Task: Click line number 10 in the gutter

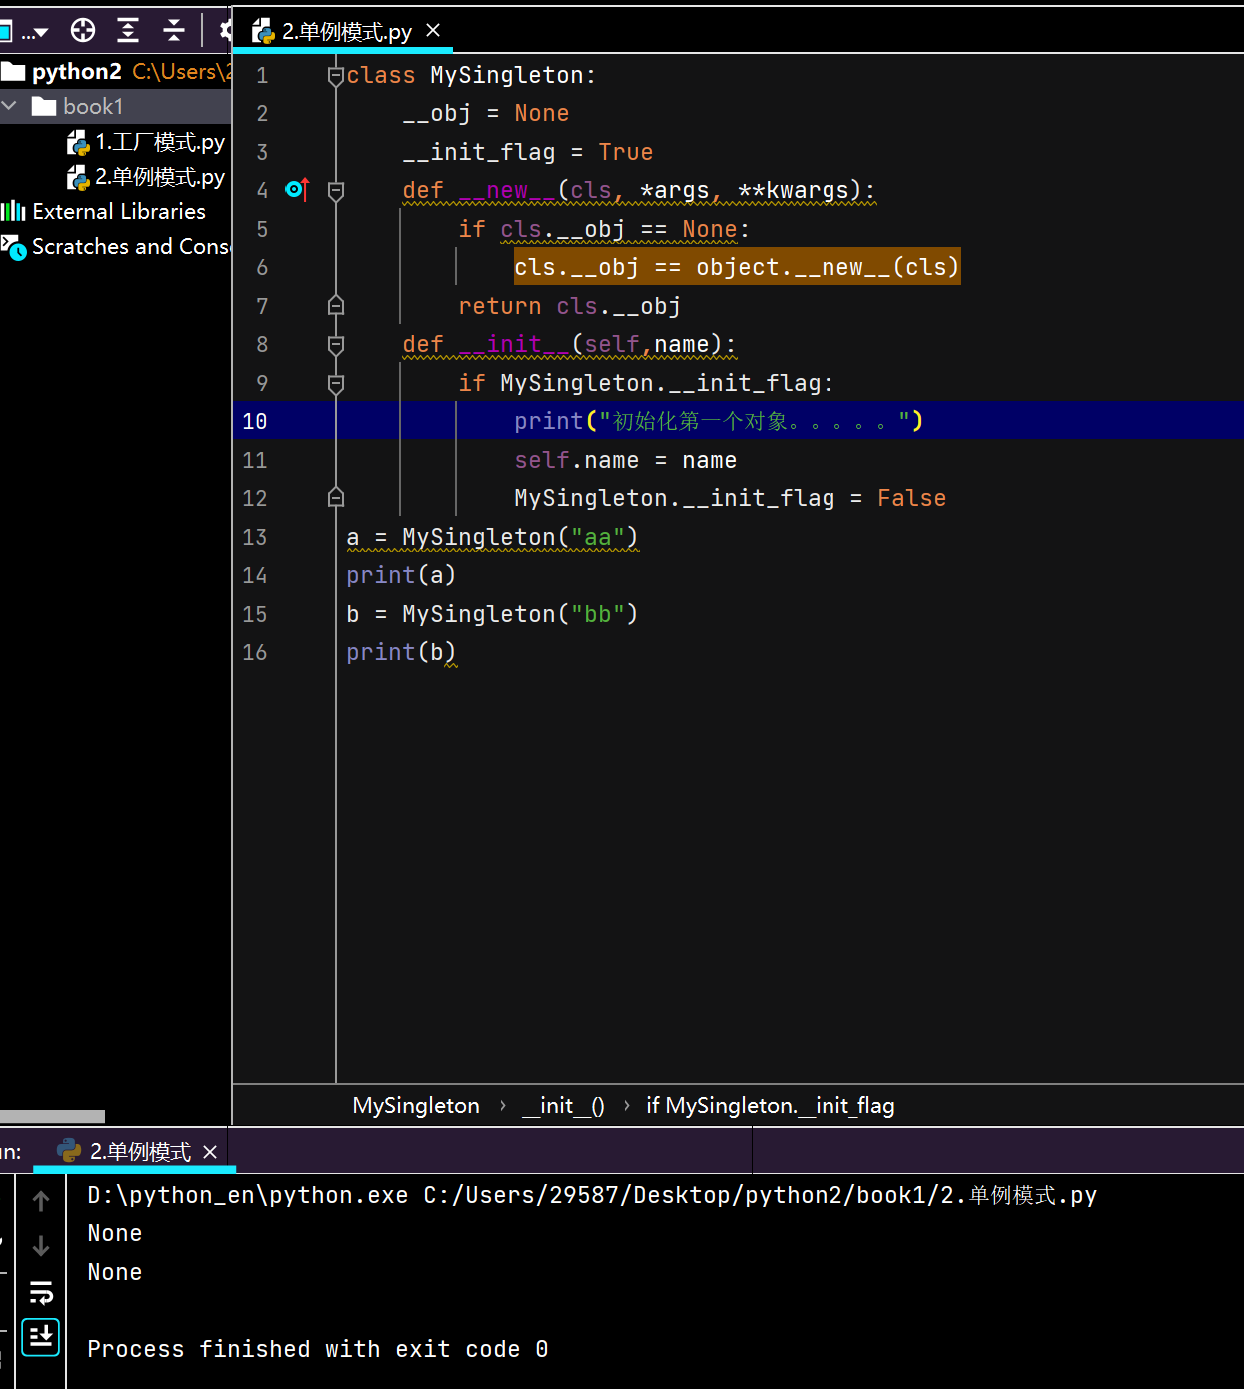Action: tap(255, 421)
